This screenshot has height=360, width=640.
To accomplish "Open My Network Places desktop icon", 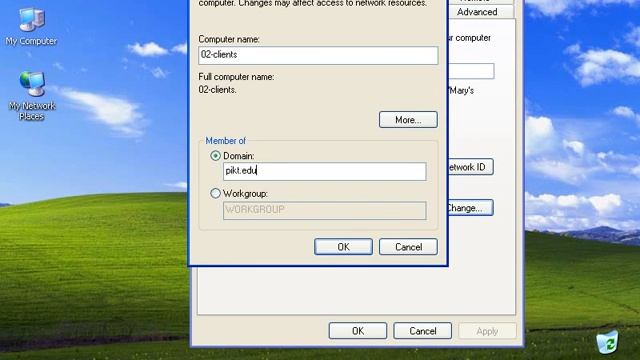I will (32, 96).
